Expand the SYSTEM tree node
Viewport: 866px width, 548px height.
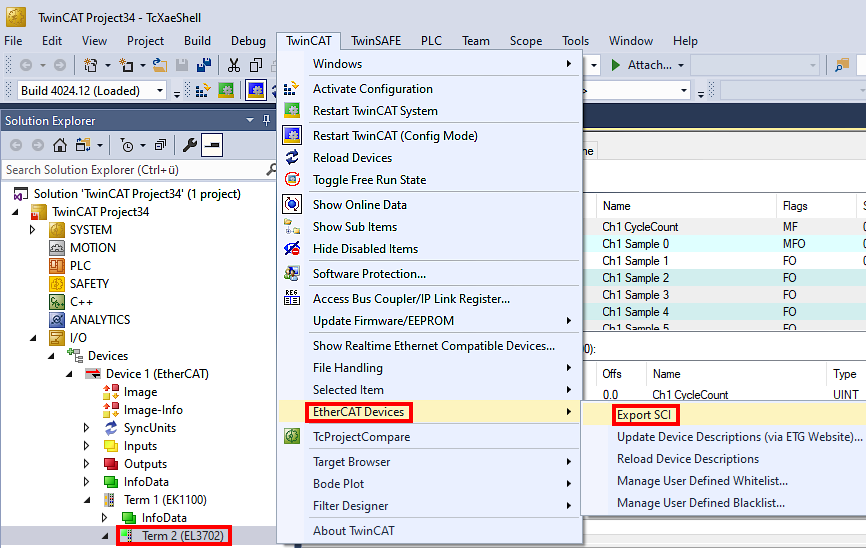coord(33,230)
